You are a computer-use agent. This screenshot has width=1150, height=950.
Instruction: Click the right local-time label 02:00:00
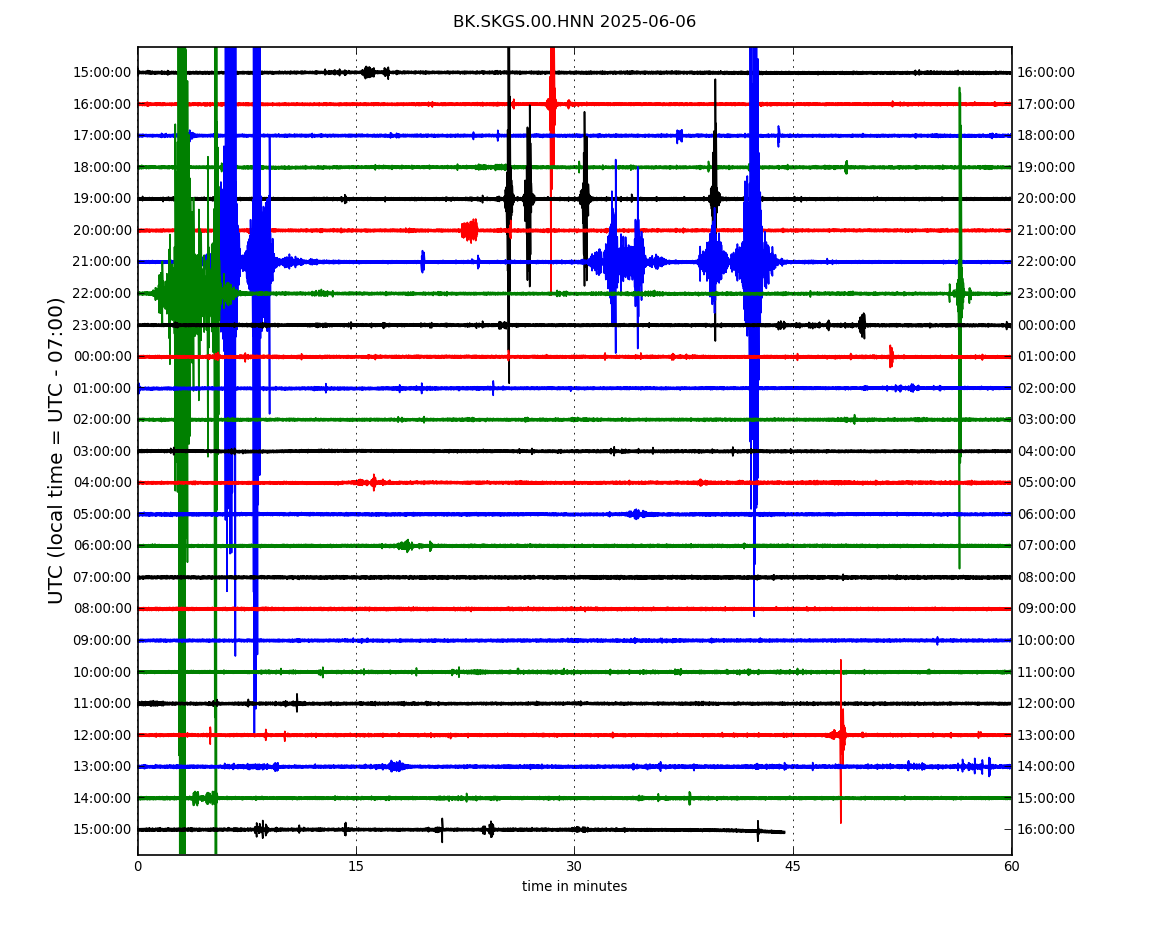1046,388
